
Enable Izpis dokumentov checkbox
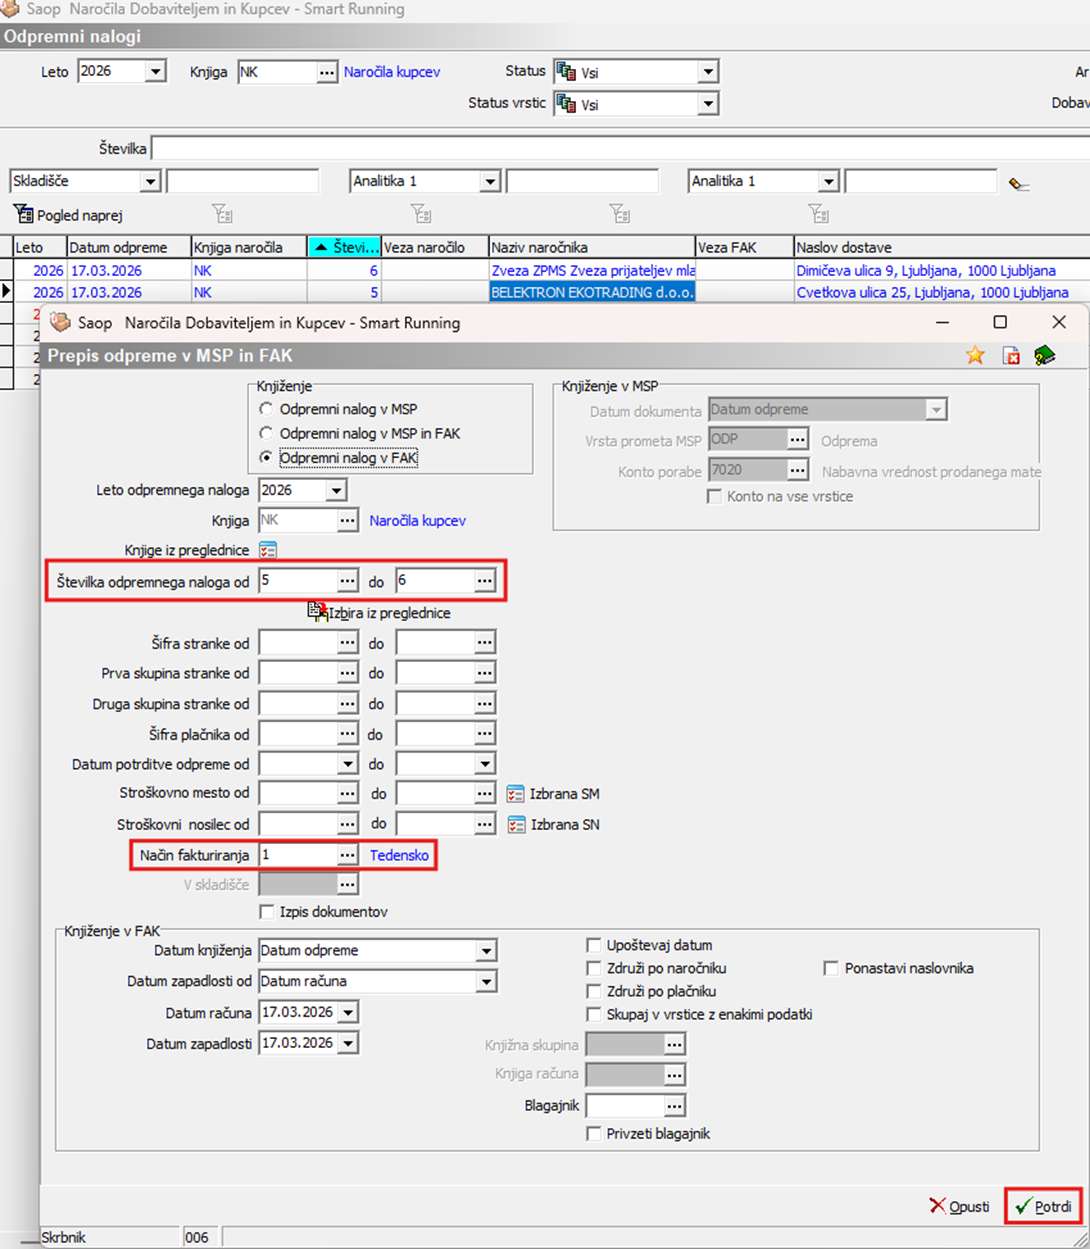267,912
